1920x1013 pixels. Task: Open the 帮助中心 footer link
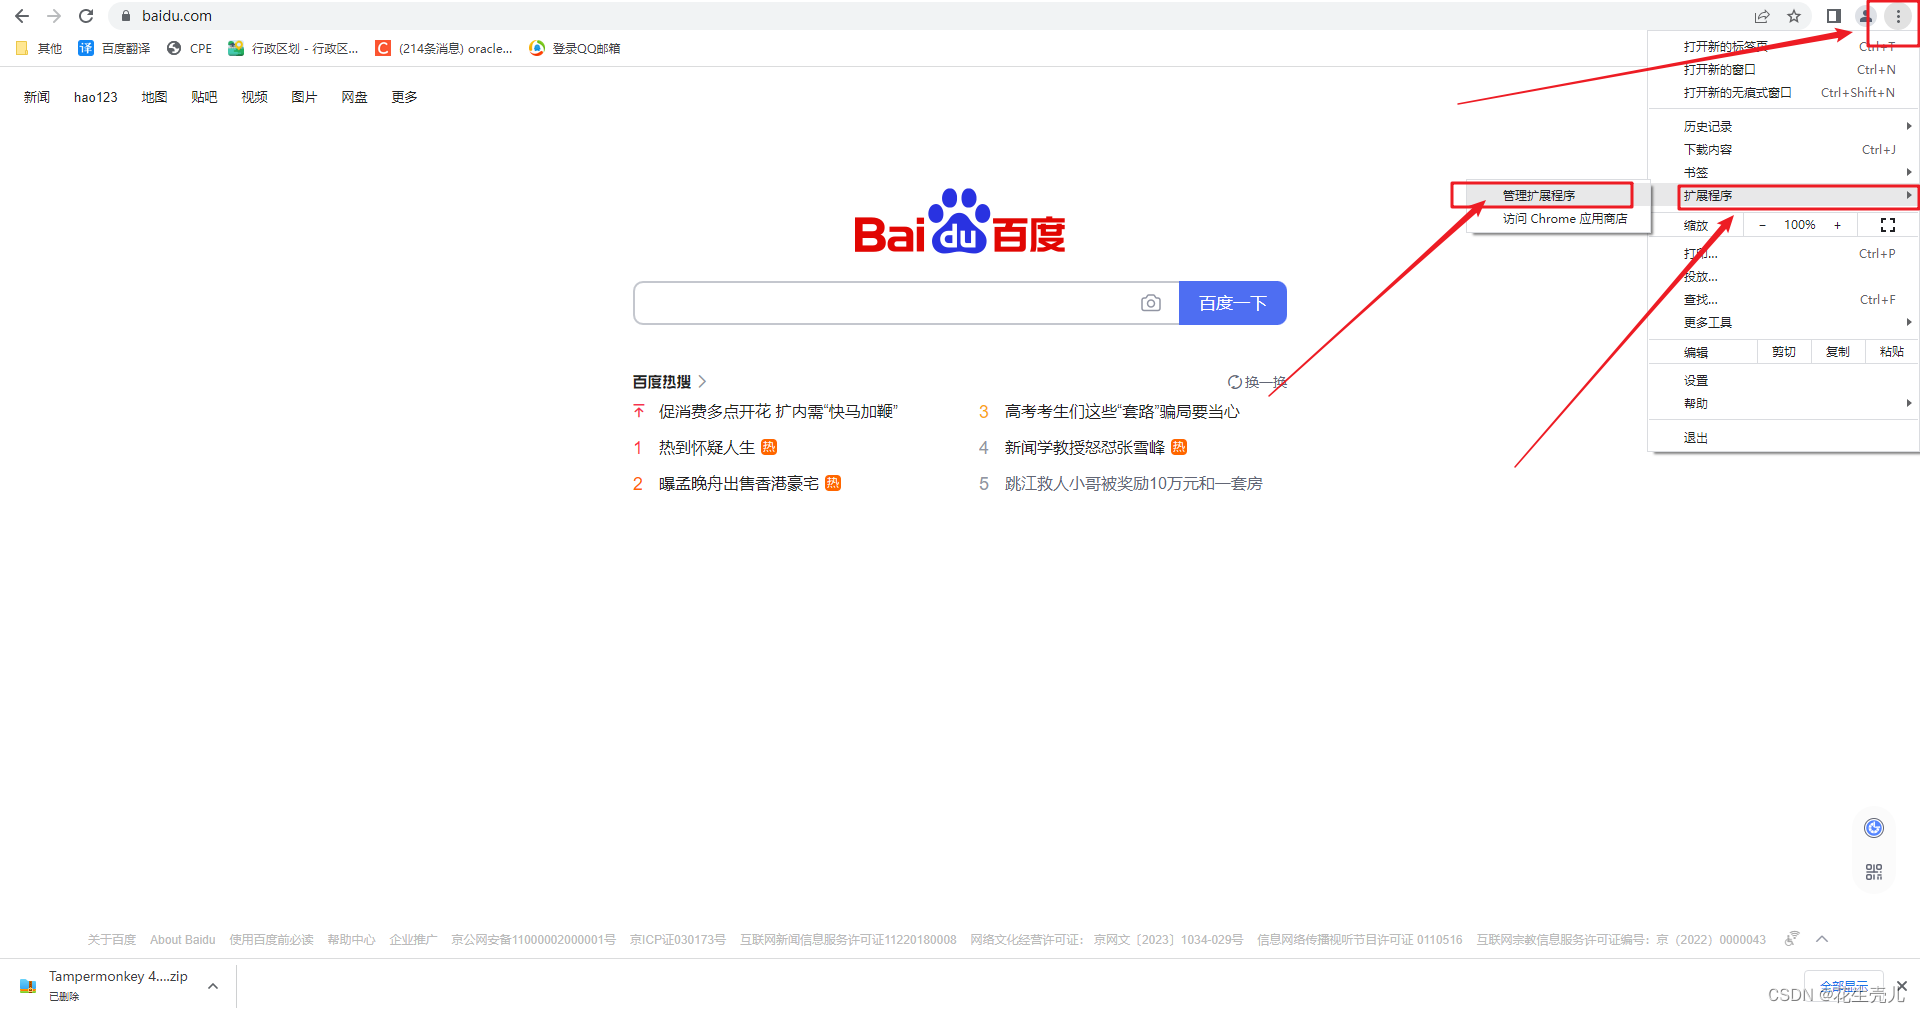[x=351, y=940]
